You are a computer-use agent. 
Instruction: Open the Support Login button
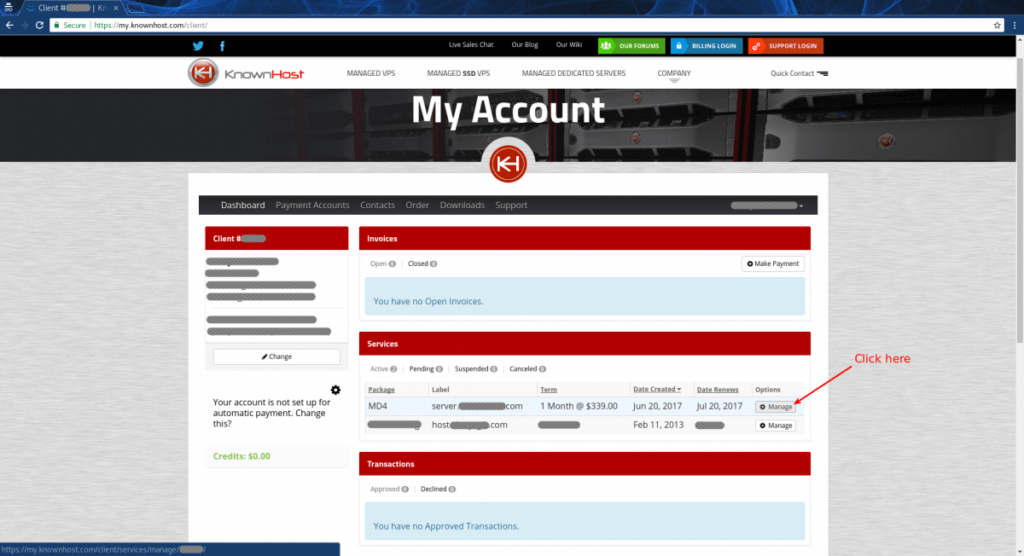(x=786, y=46)
